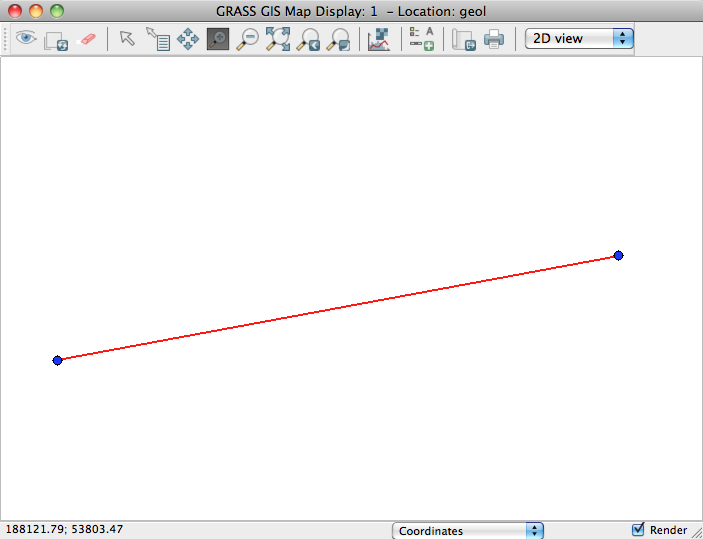Image resolution: width=703 pixels, height=539 pixels.
Task: Select the Pan tool
Action: pos(187,40)
